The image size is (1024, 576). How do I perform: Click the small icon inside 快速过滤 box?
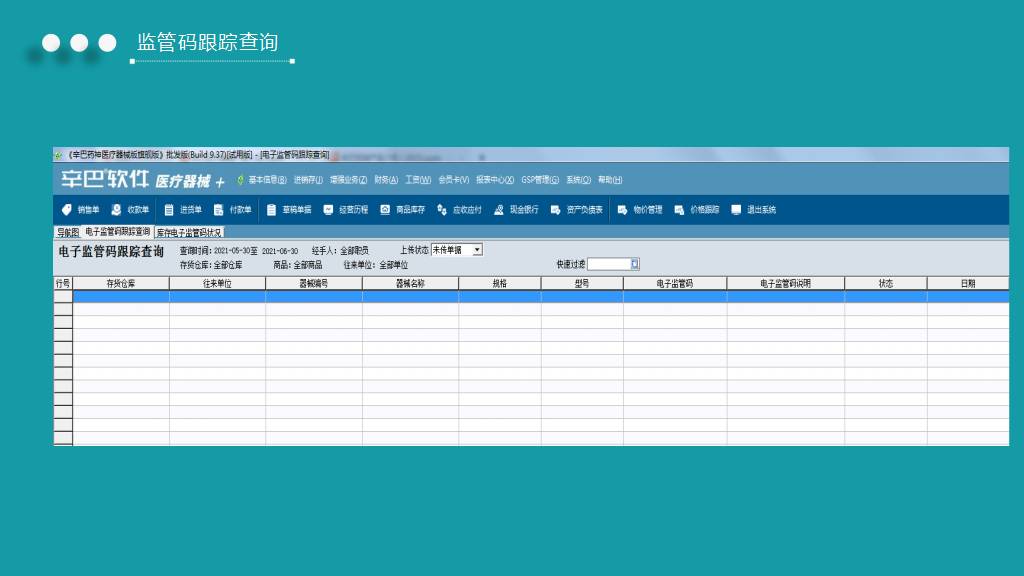point(635,264)
